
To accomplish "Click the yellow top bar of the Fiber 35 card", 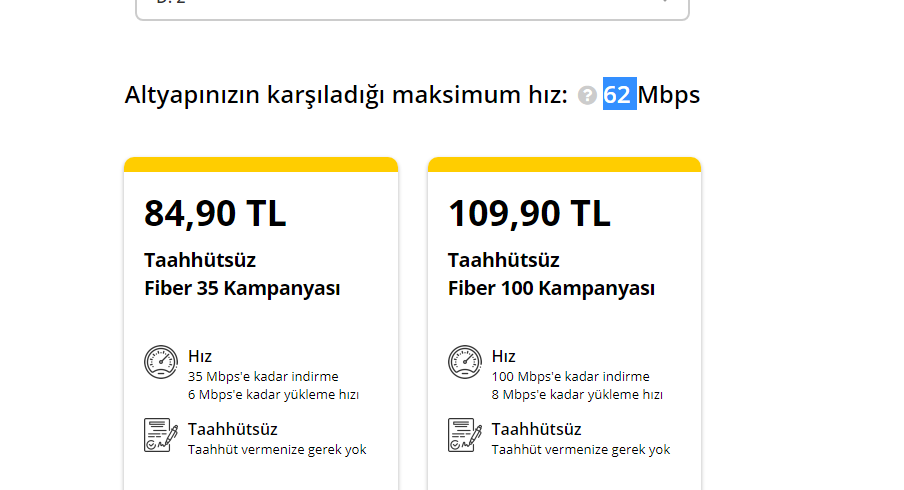I will point(261,164).
